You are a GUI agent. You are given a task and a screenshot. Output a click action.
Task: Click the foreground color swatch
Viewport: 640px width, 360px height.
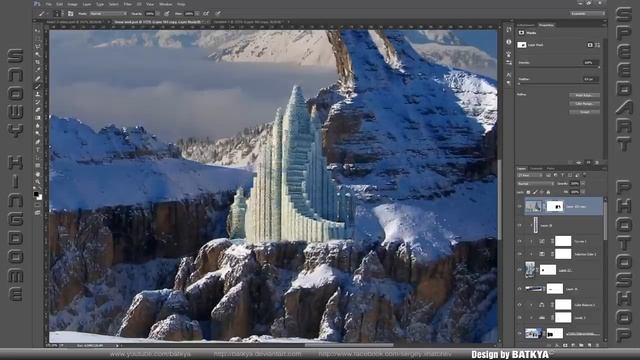(36, 193)
